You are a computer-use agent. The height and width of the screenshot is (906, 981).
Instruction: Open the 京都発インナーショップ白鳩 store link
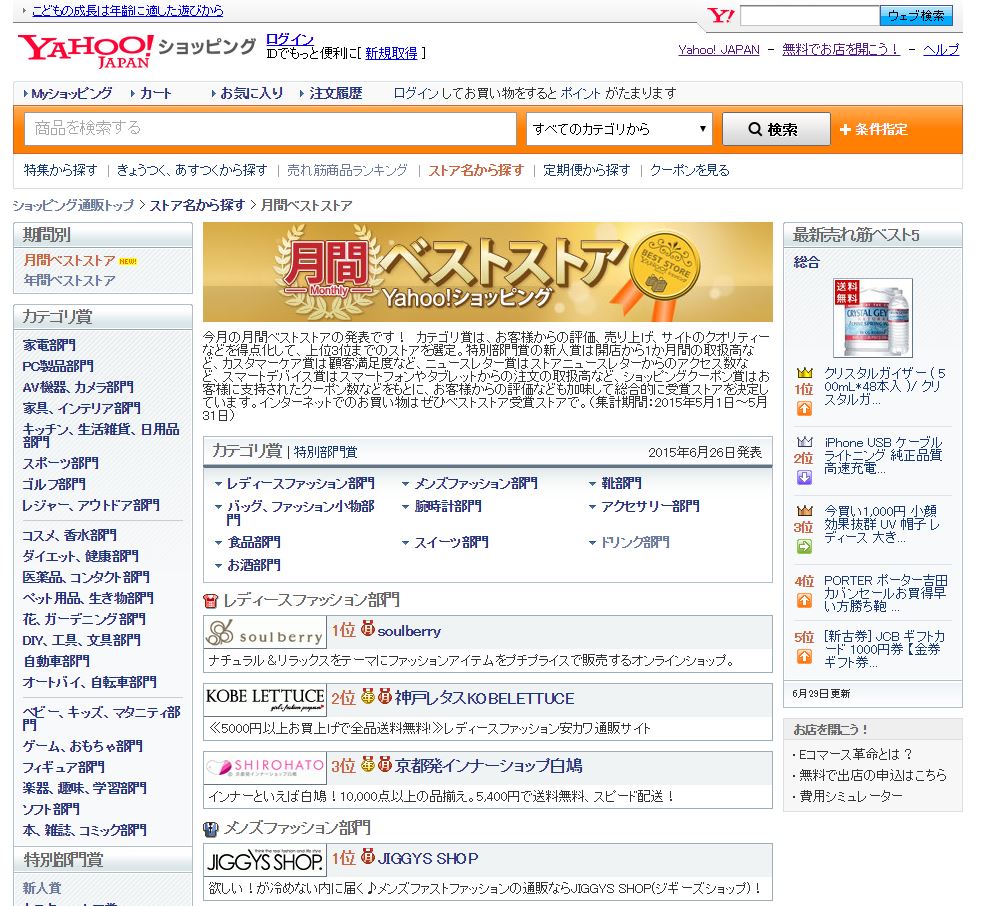pyautogui.click(x=488, y=766)
